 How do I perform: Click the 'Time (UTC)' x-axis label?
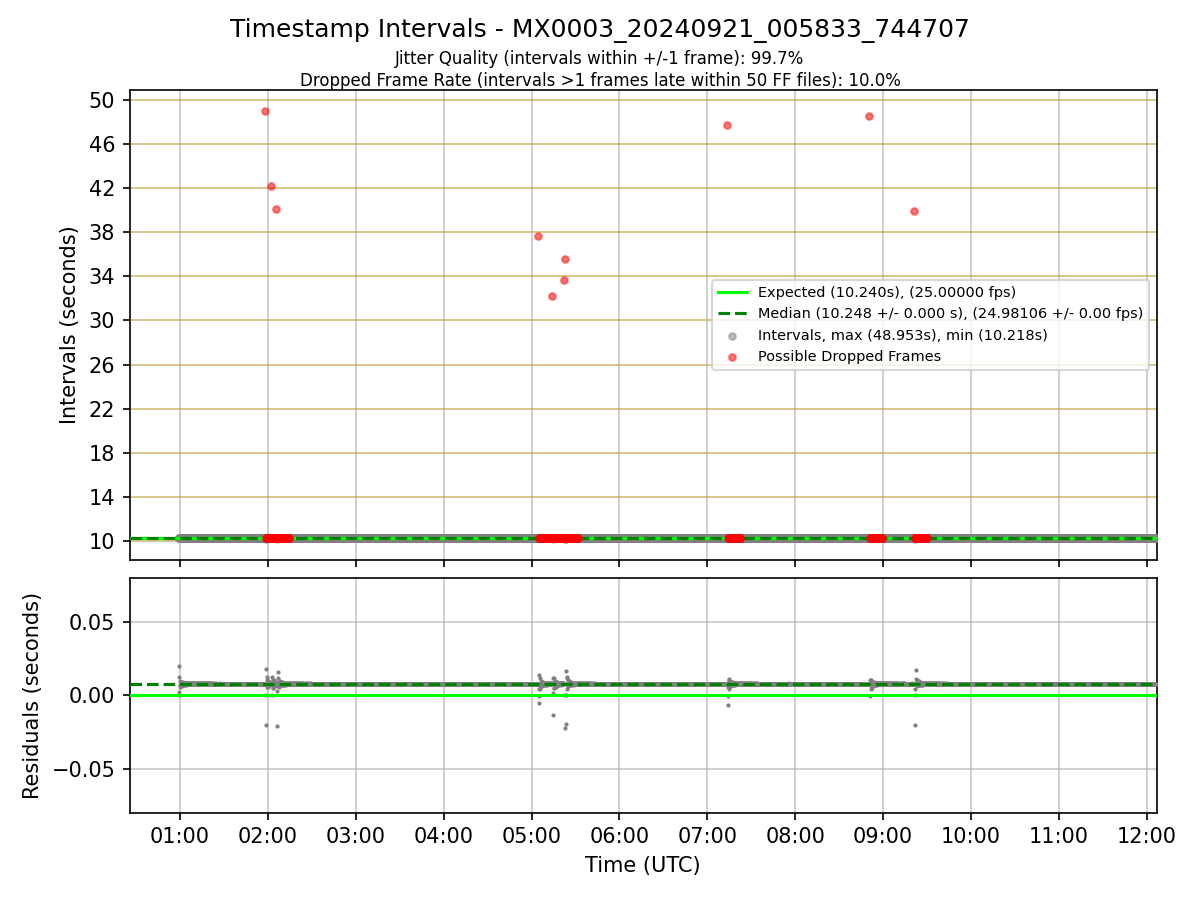point(642,865)
